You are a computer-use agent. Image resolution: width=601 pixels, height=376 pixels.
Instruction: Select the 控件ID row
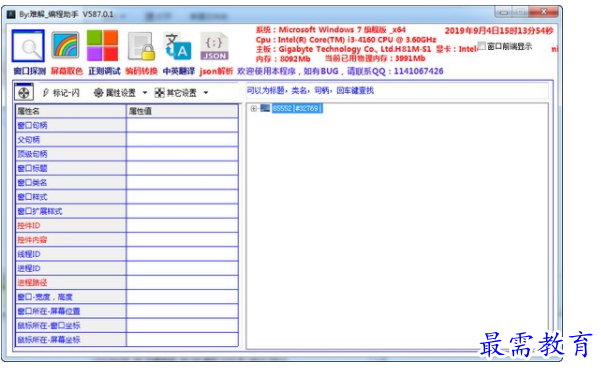pyautogui.click(x=127, y=225)
